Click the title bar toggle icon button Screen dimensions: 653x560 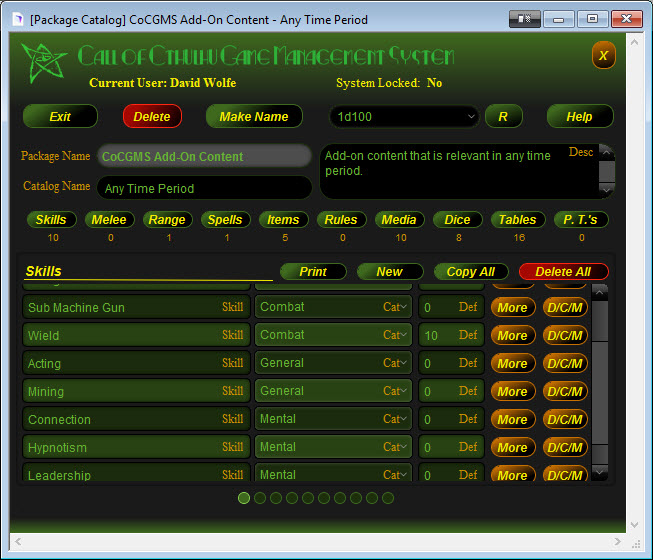click(x=525, y=19)
